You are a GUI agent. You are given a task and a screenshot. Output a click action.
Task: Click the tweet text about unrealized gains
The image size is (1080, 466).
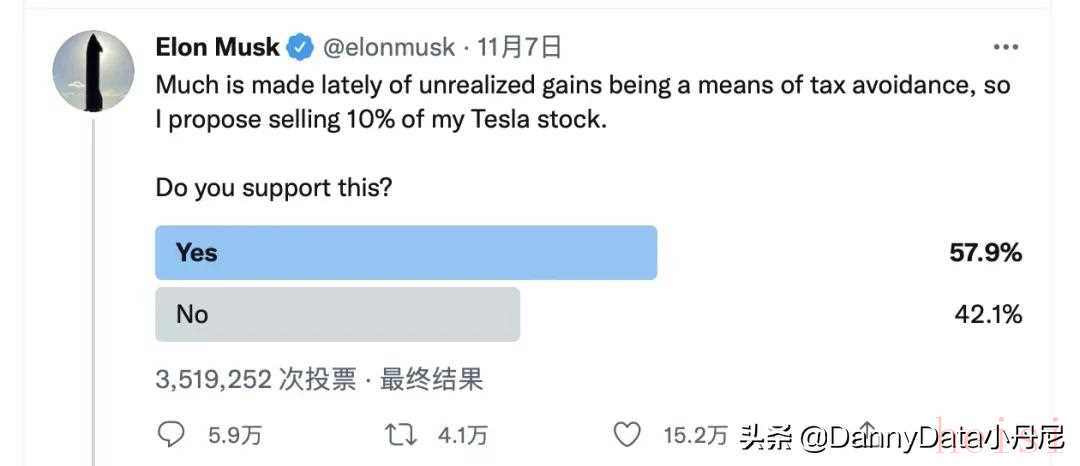(x=582, y=102)
